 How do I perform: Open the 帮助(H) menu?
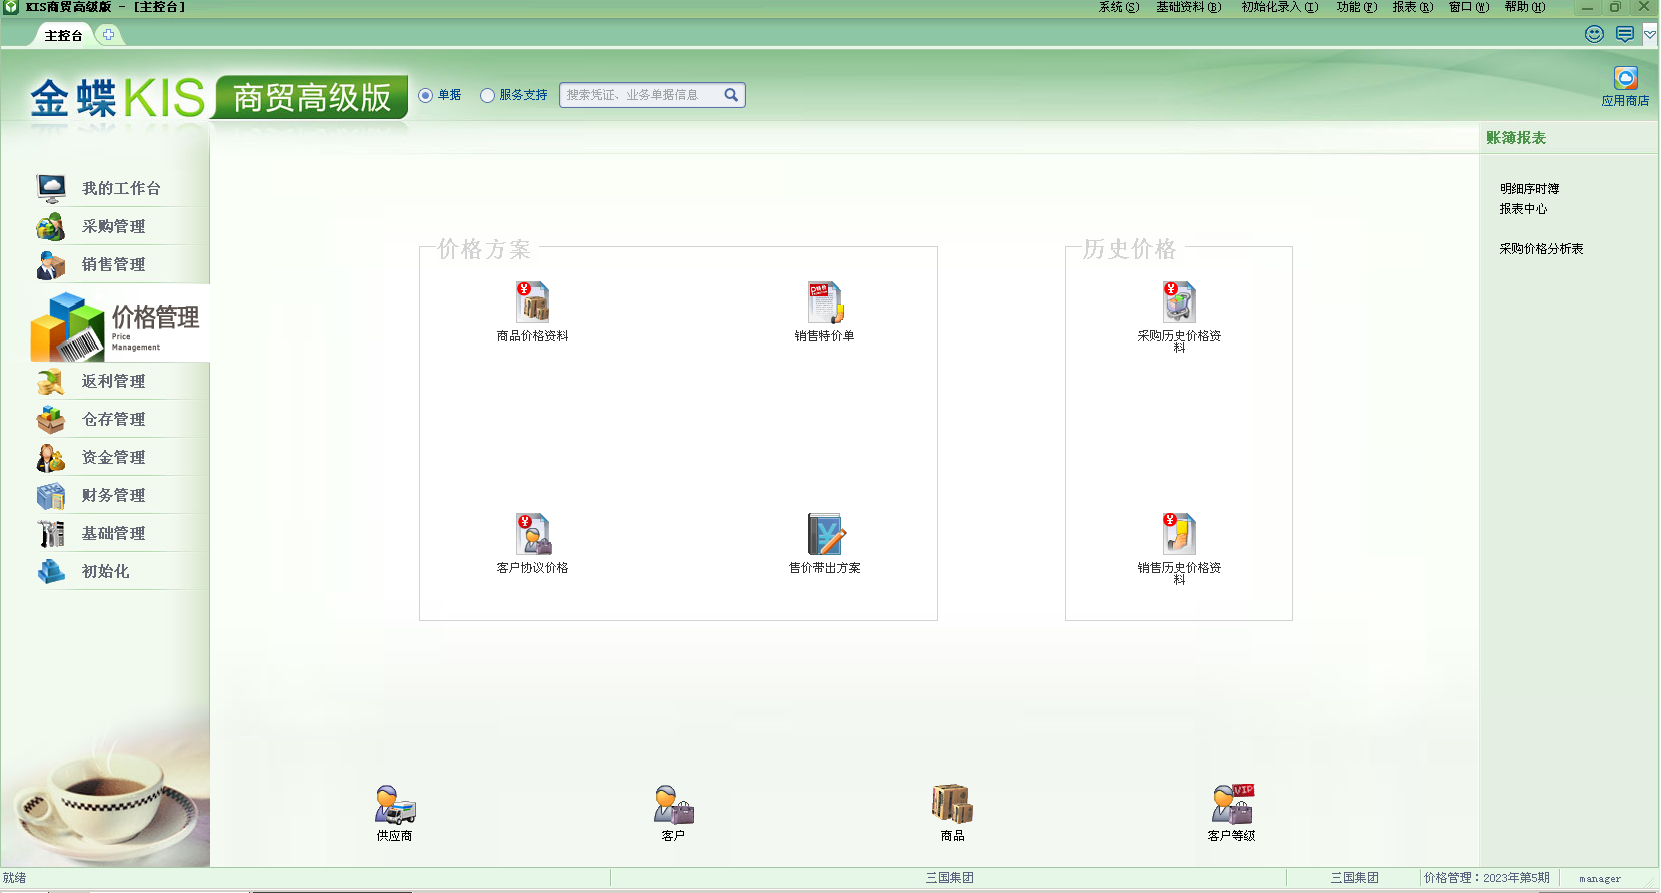pos(1525,7)
